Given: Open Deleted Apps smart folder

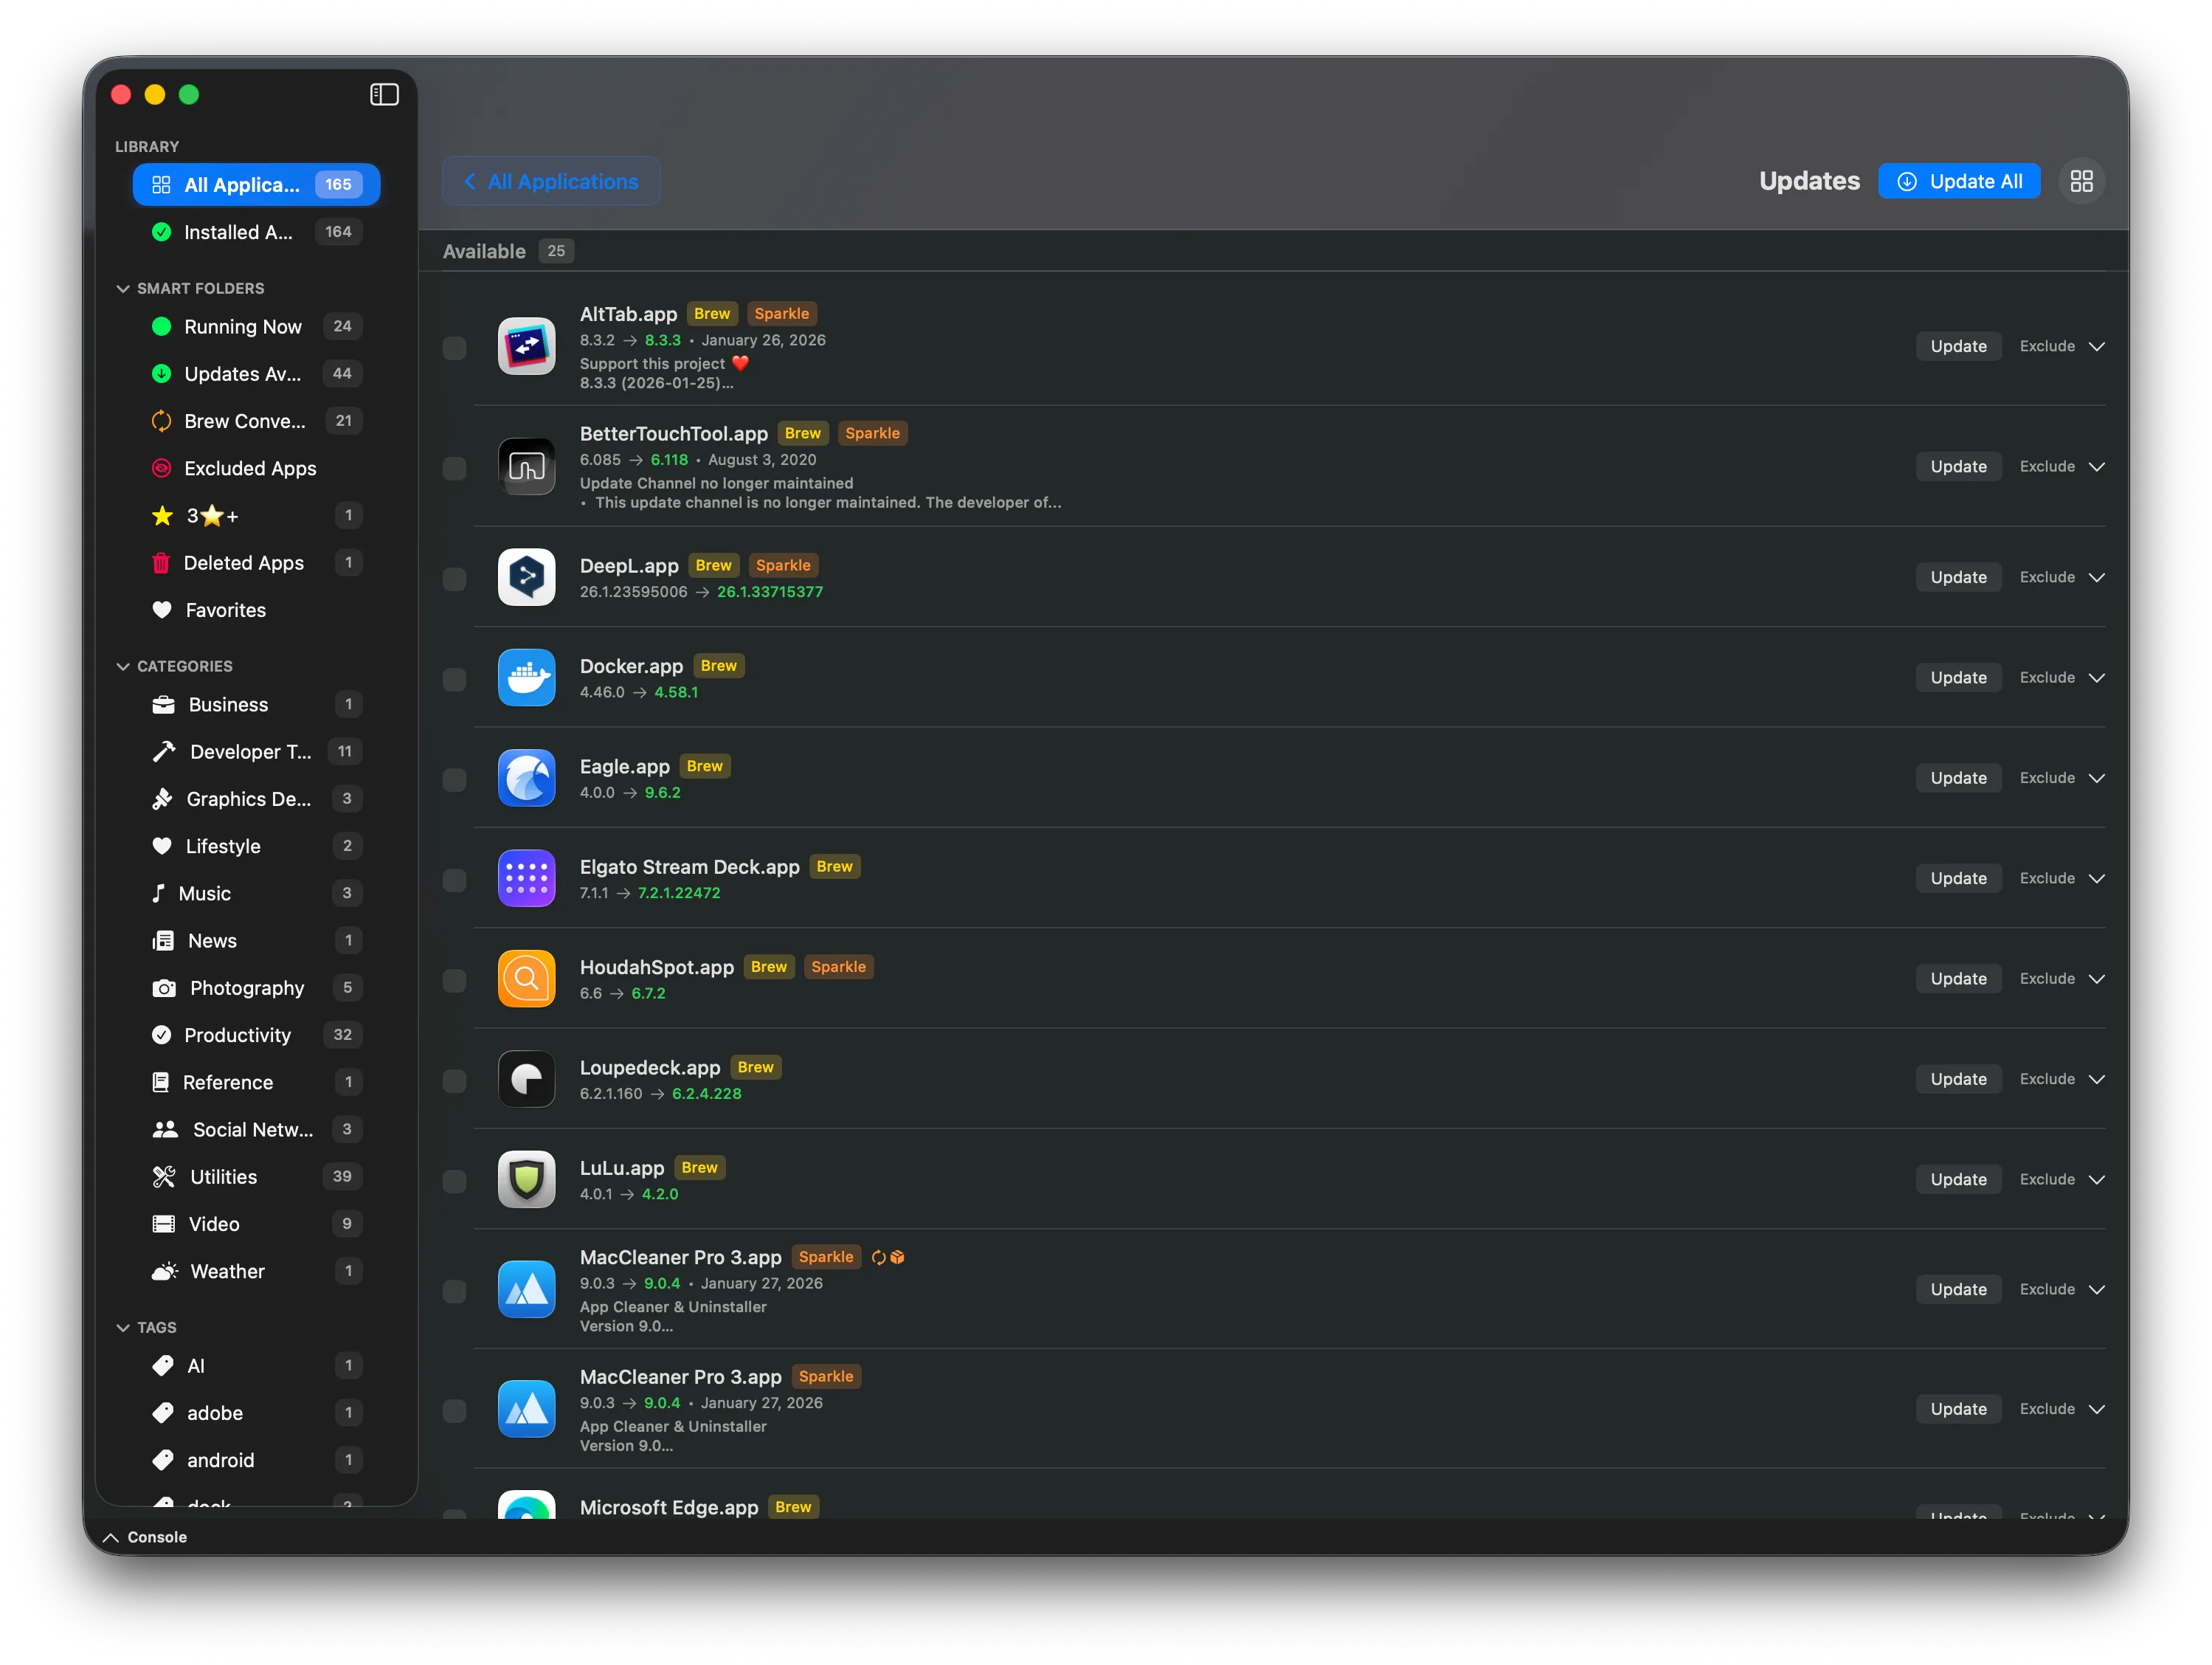Looking at the screenshot, I should click(x=256, y=563).
